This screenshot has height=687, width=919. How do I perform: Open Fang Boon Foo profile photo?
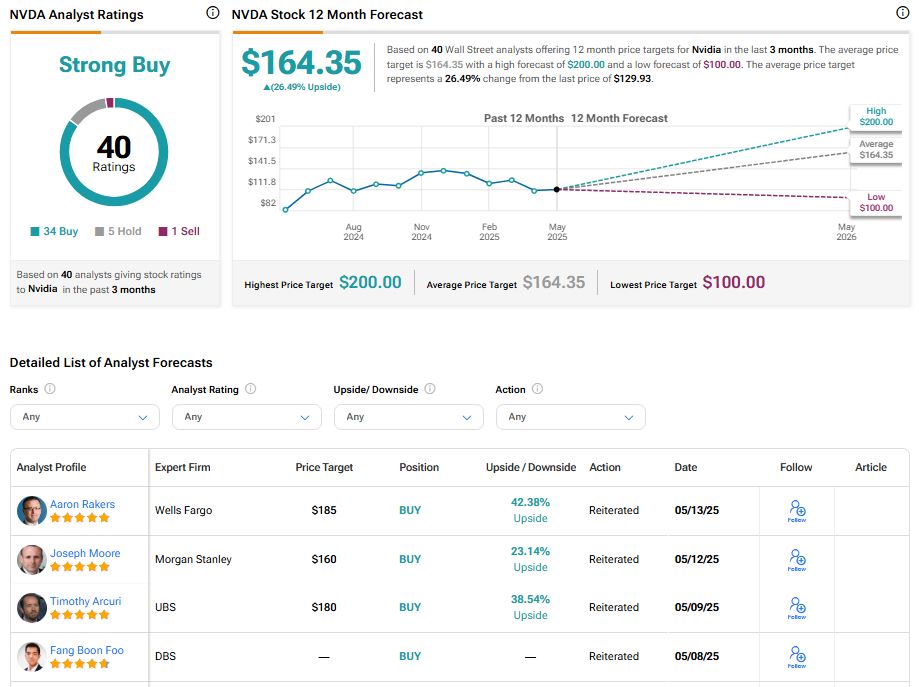pyautogui.click(x=32, y=657)
